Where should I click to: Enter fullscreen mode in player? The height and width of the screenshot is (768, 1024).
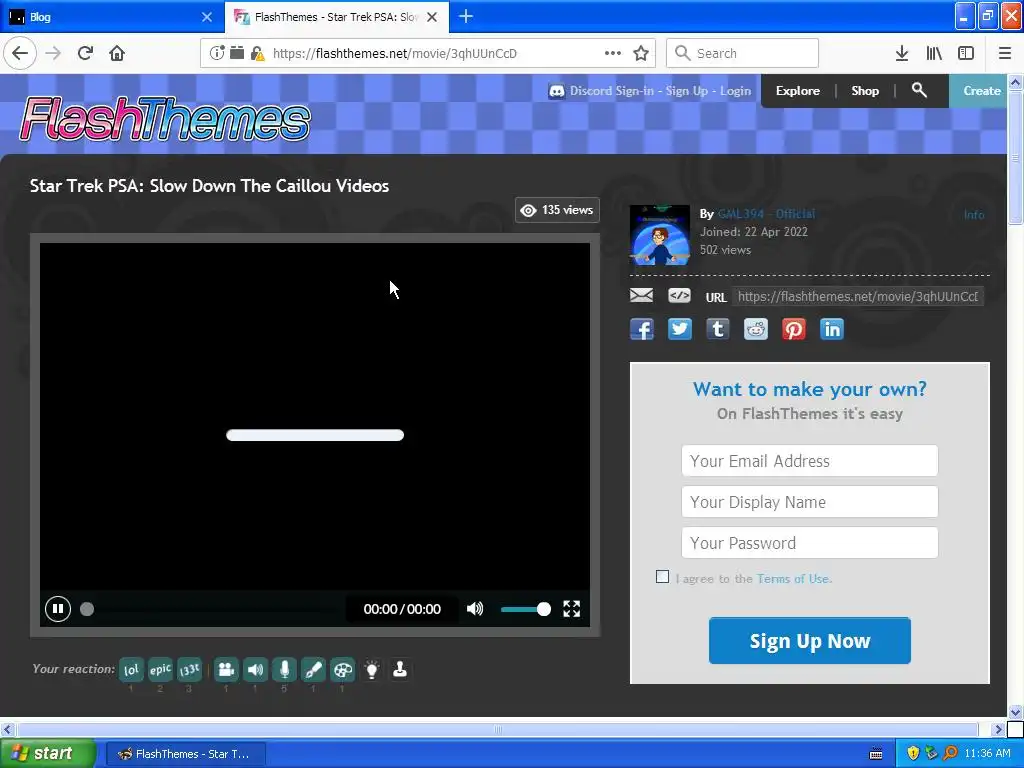(571, 609)
